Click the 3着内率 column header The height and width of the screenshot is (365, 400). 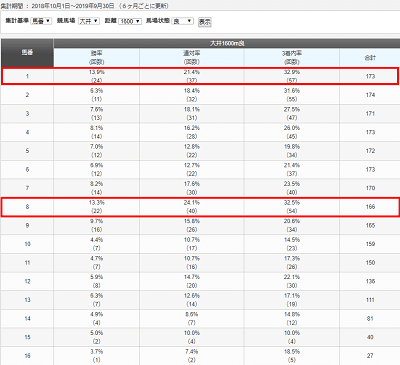click(292, 58)
